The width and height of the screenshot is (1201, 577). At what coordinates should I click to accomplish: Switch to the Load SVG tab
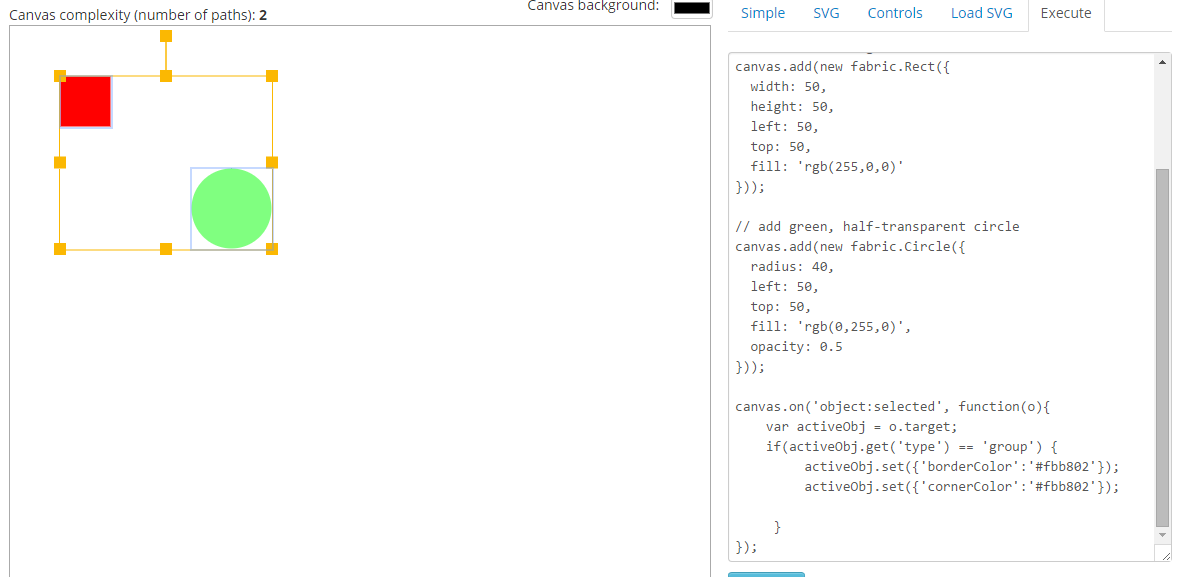981,13
